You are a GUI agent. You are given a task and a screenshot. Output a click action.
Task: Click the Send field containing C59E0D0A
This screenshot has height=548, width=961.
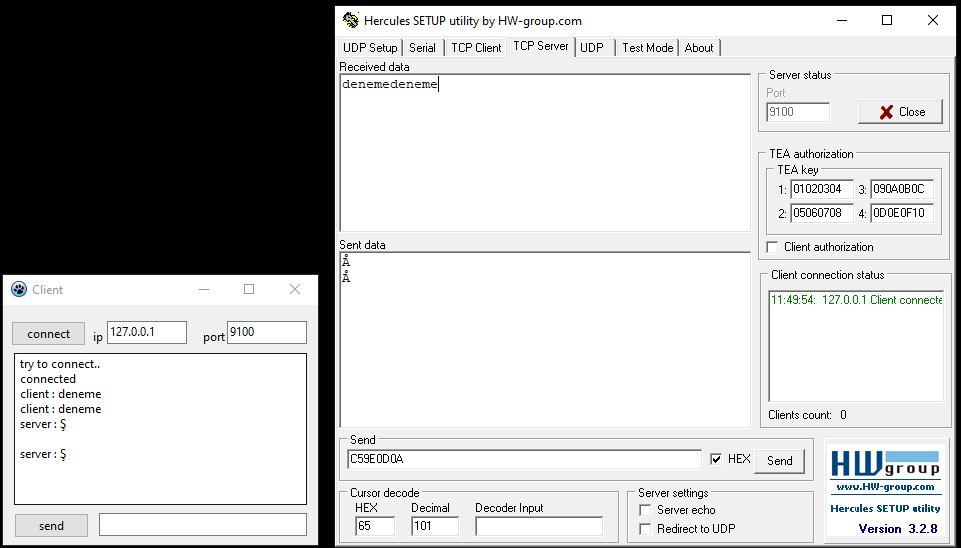coord(524,459)
